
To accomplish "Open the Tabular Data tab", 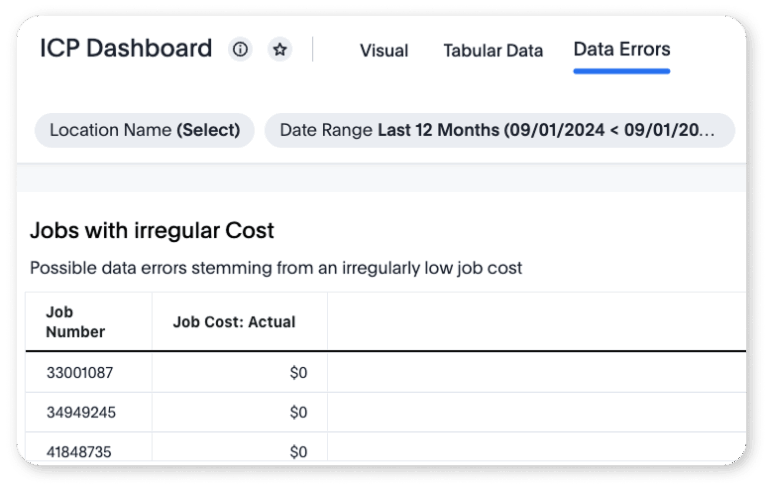I will click(x=493, y=50).
